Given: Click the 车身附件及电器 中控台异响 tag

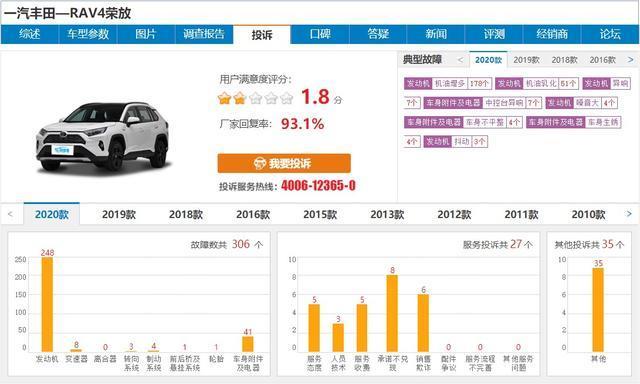Looking at the screenshot, I should pos(482,103).
